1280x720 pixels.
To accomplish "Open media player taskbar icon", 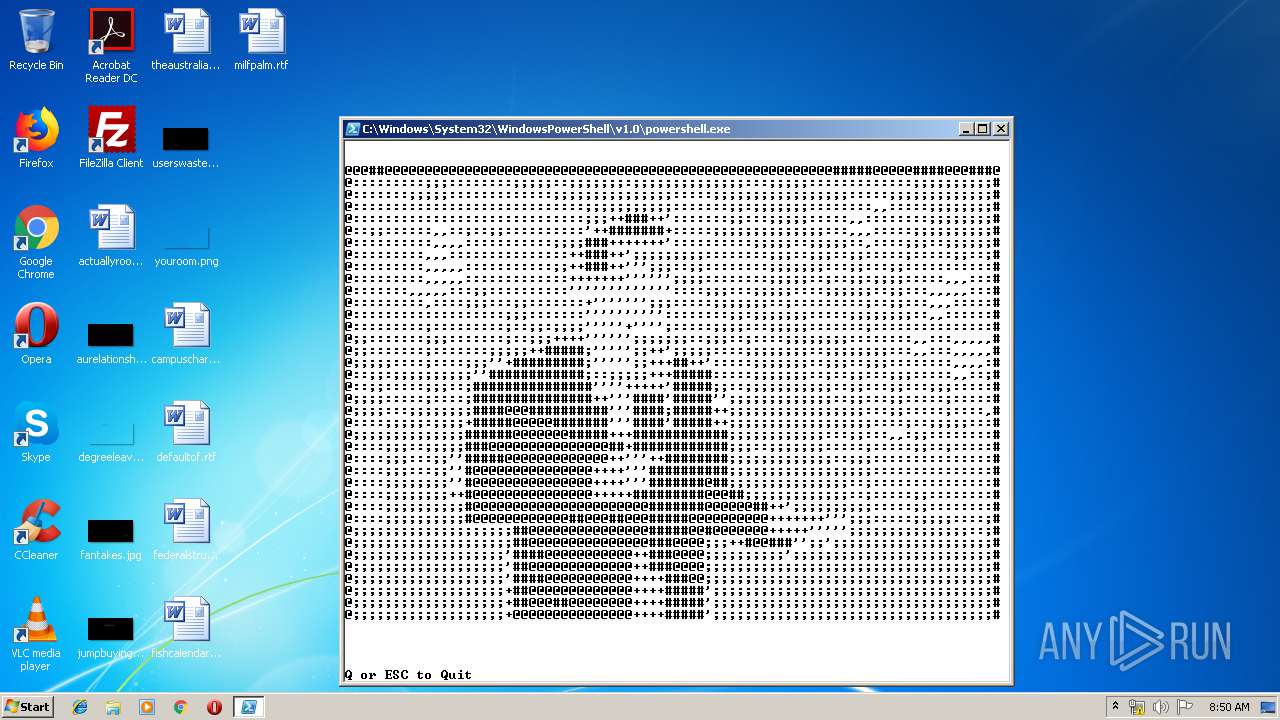I will pyautogui.click(x=147, y=707).
